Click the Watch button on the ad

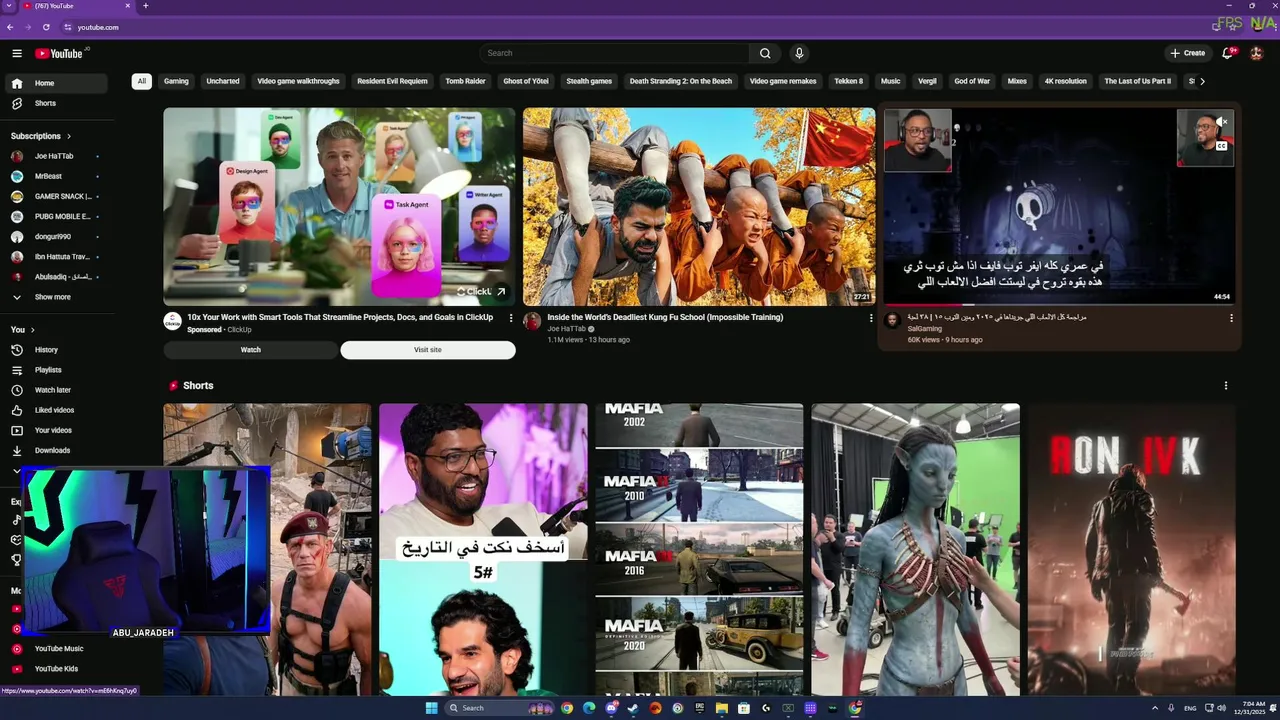tap(251, 350)
